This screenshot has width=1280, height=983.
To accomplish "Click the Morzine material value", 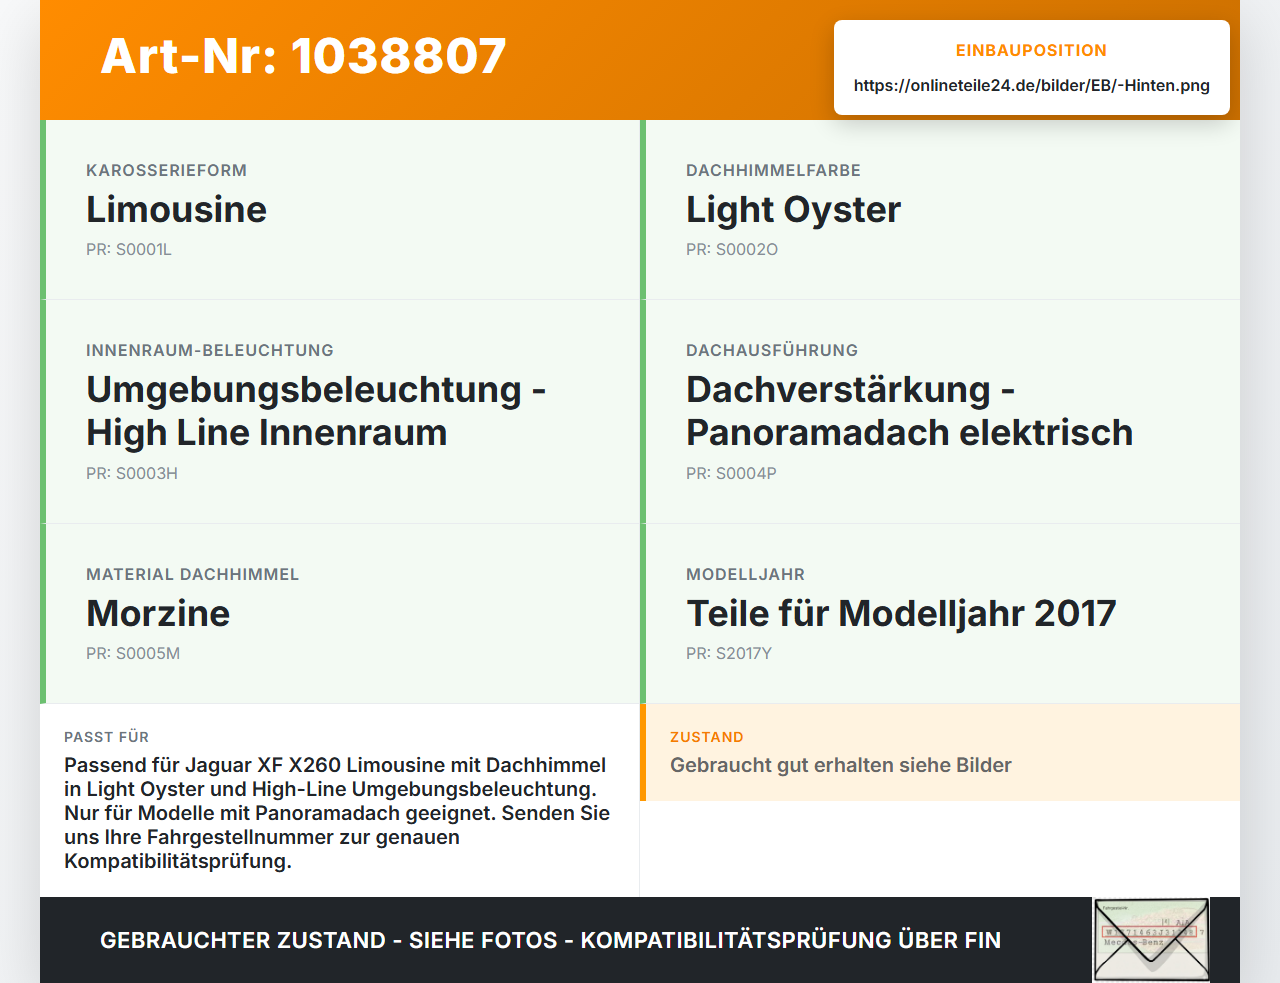I will 158,613.
